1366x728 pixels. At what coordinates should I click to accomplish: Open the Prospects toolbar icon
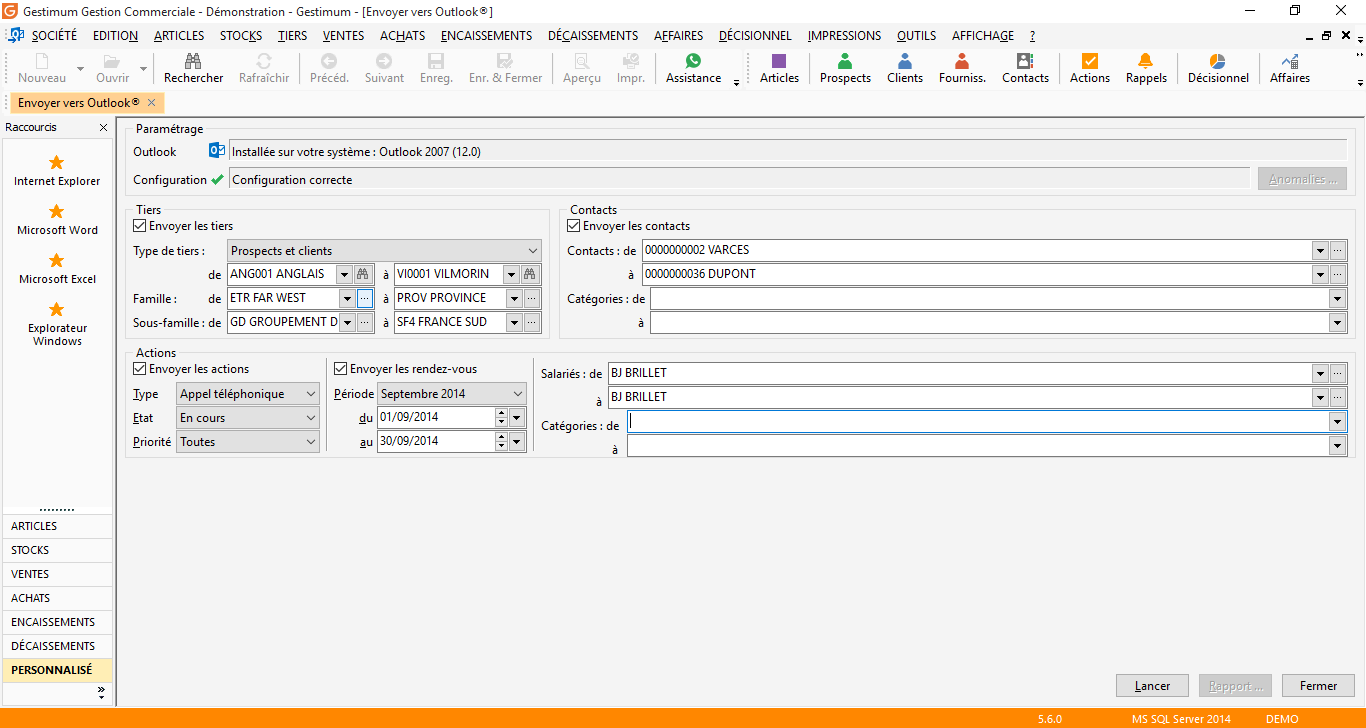coord(845,61)
